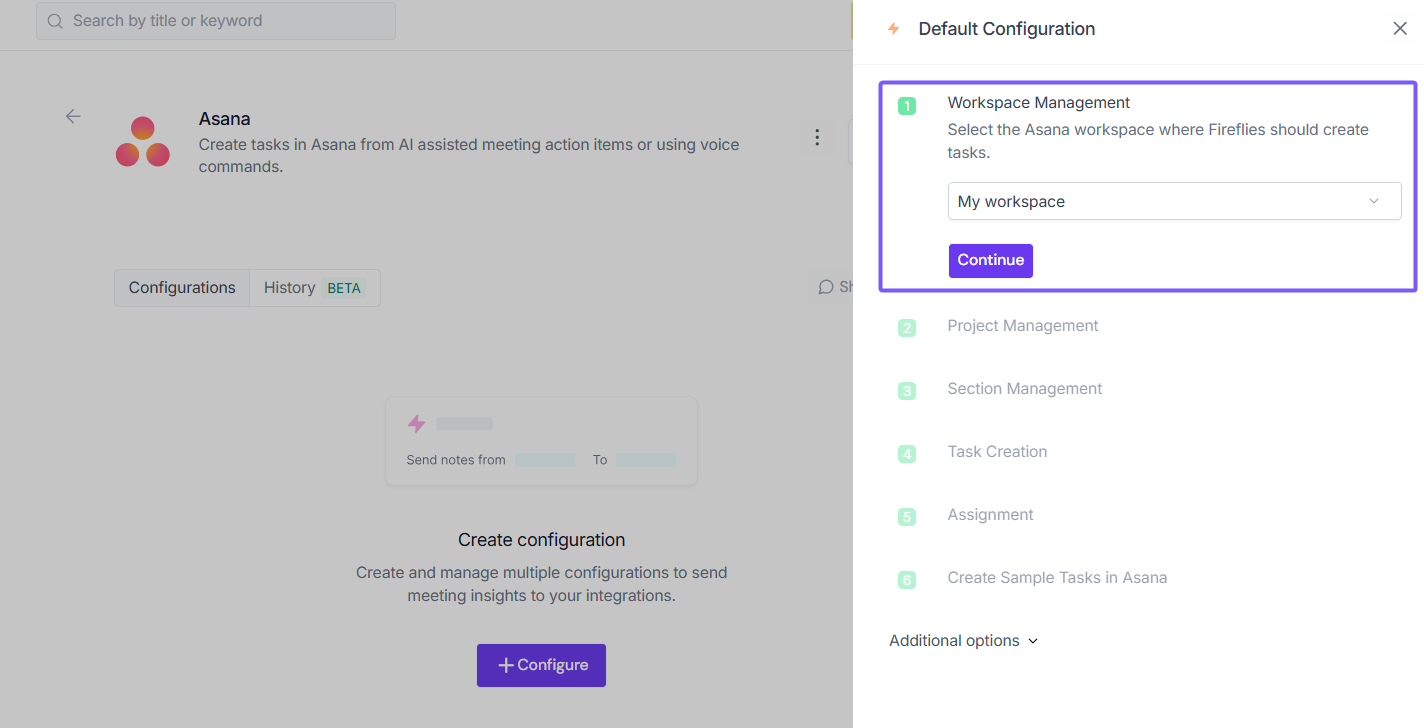
Task: Click the configuration preview card thumbnail
Action: pyautogui.click(x=541, y=441)
